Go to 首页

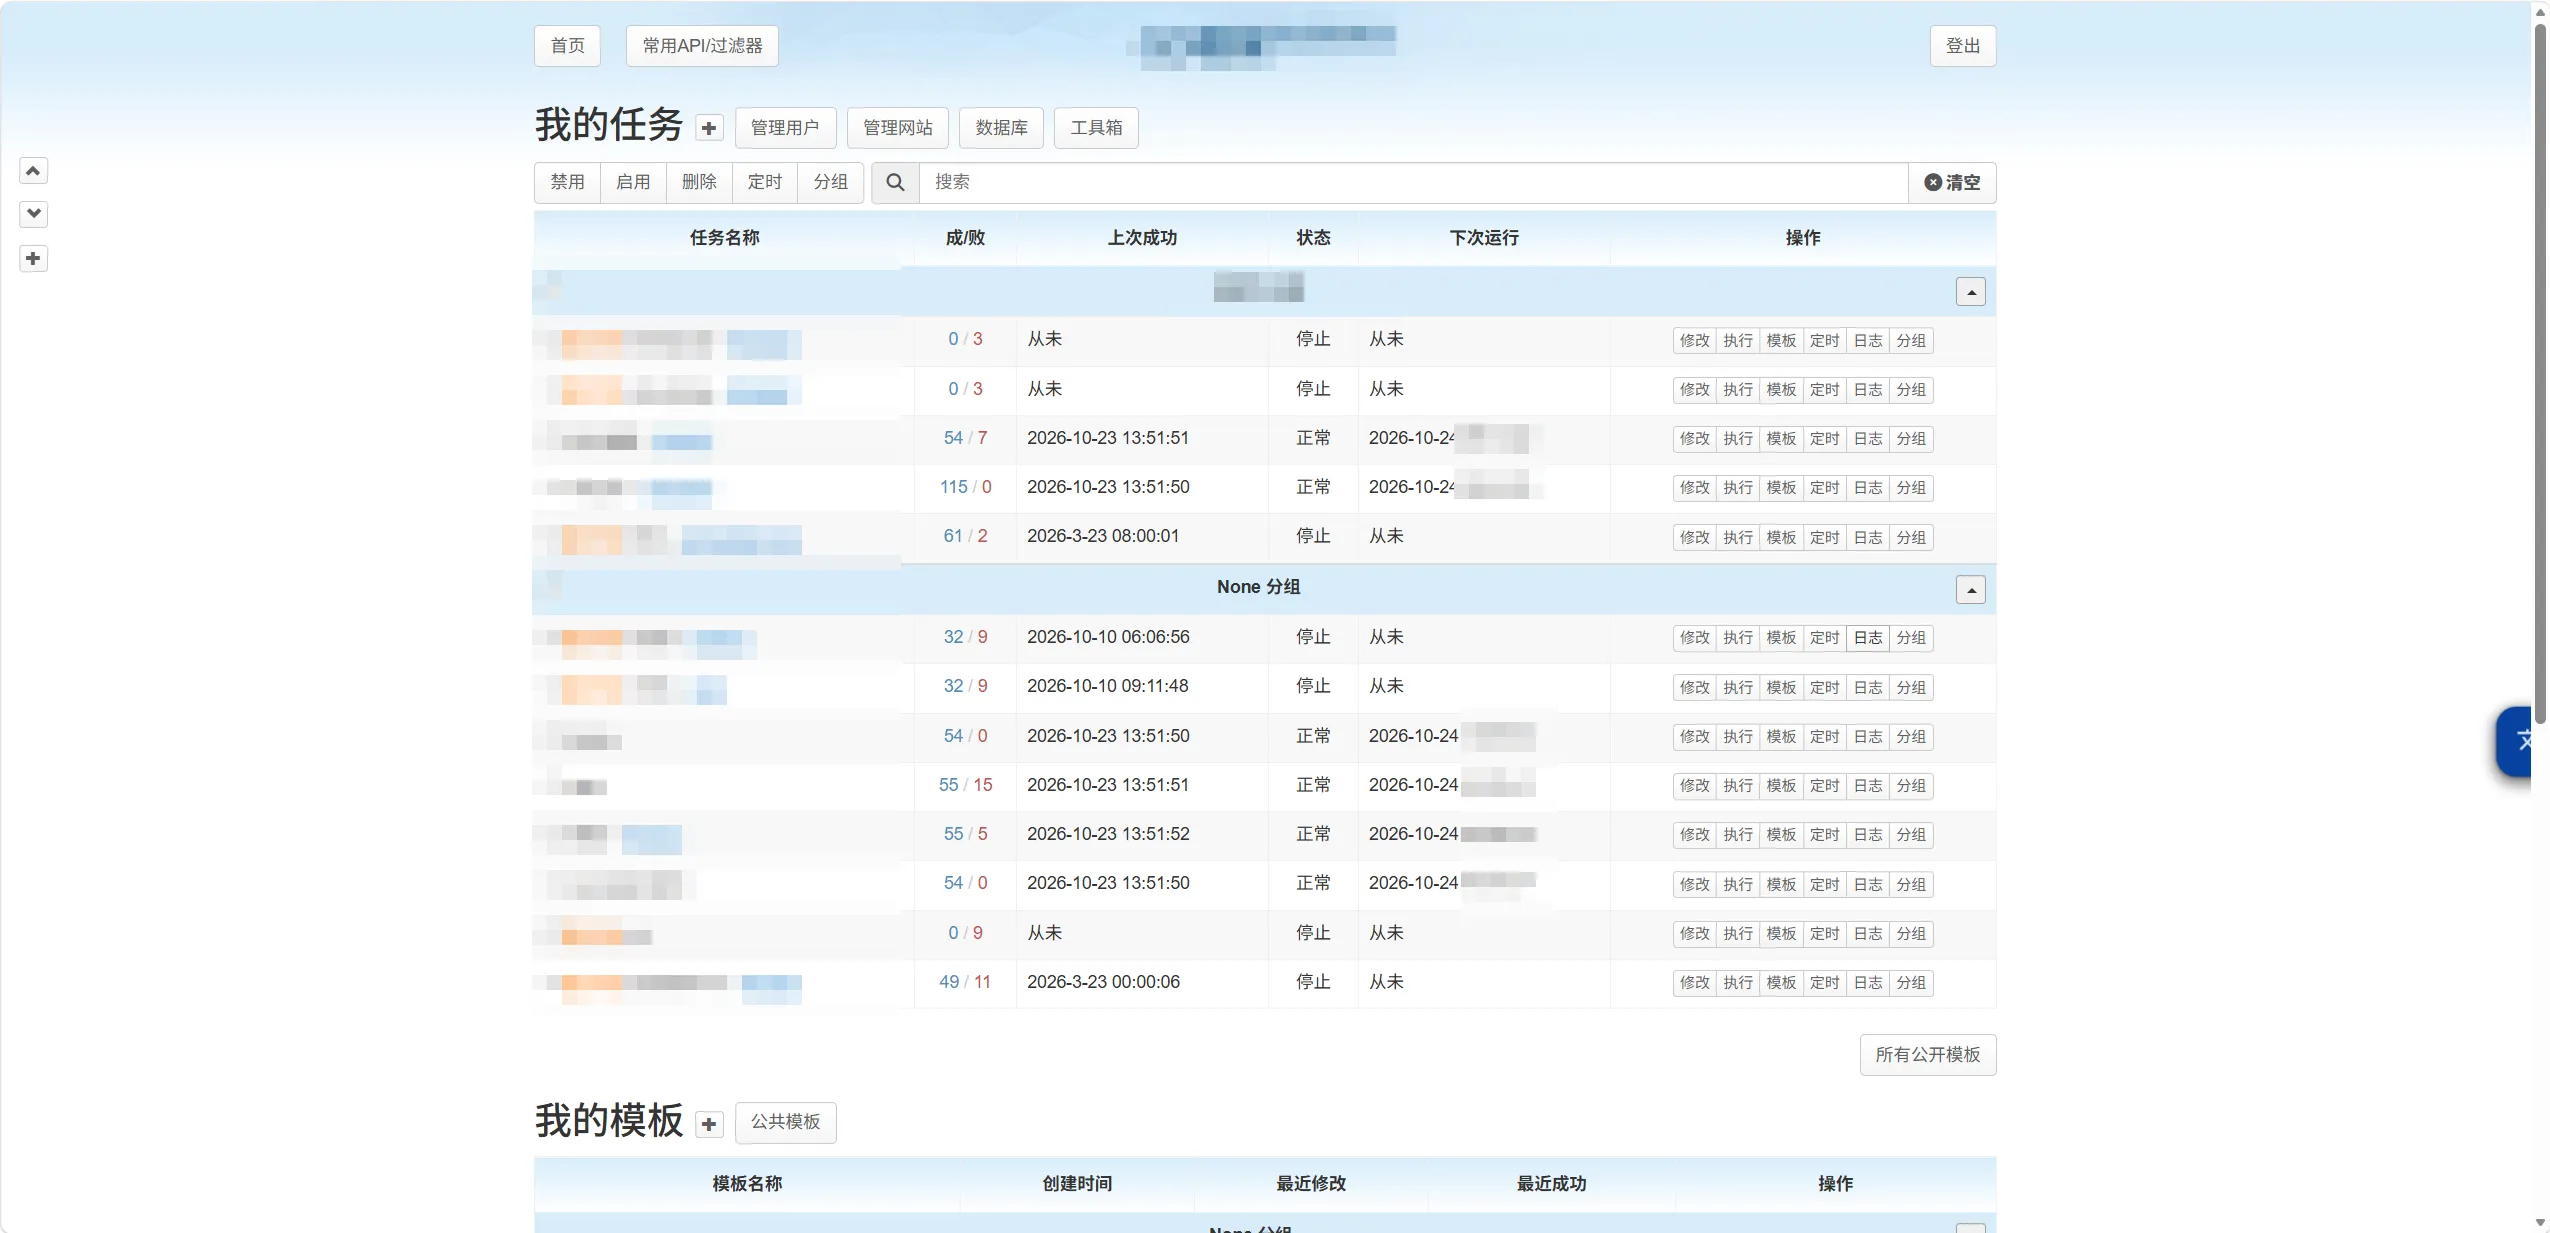567,46
